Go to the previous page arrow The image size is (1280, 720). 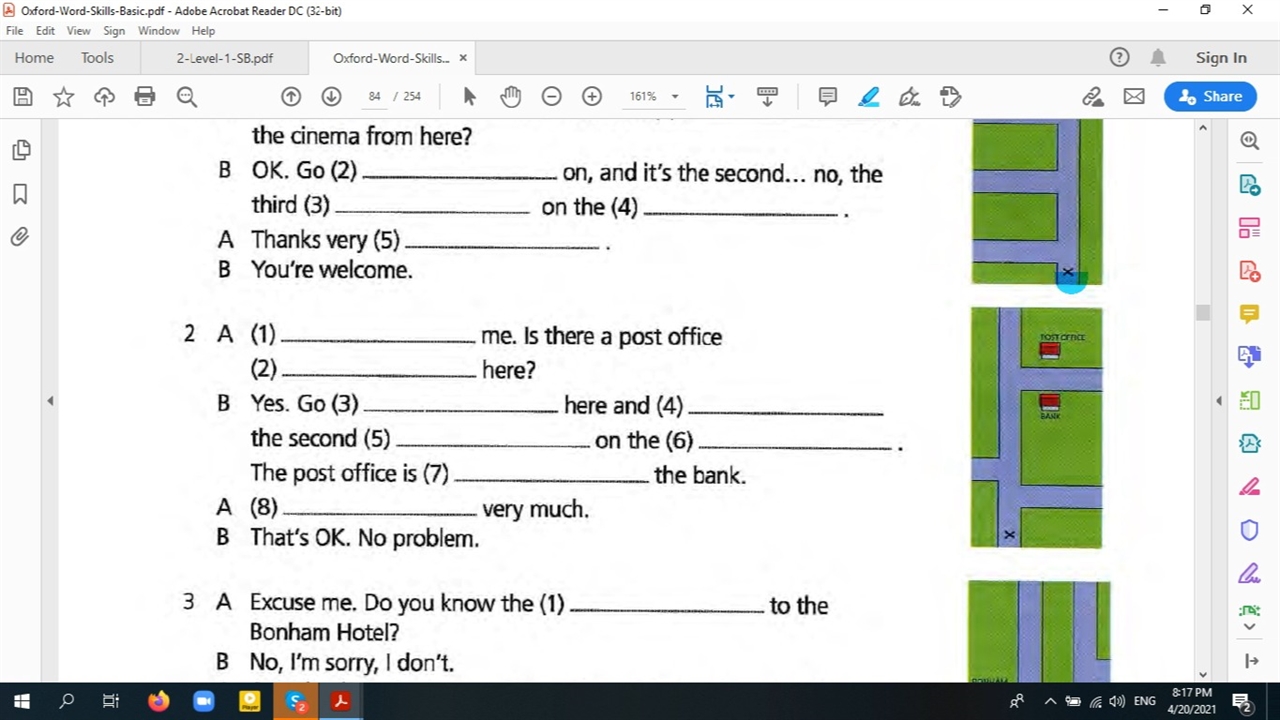point(291,97)
